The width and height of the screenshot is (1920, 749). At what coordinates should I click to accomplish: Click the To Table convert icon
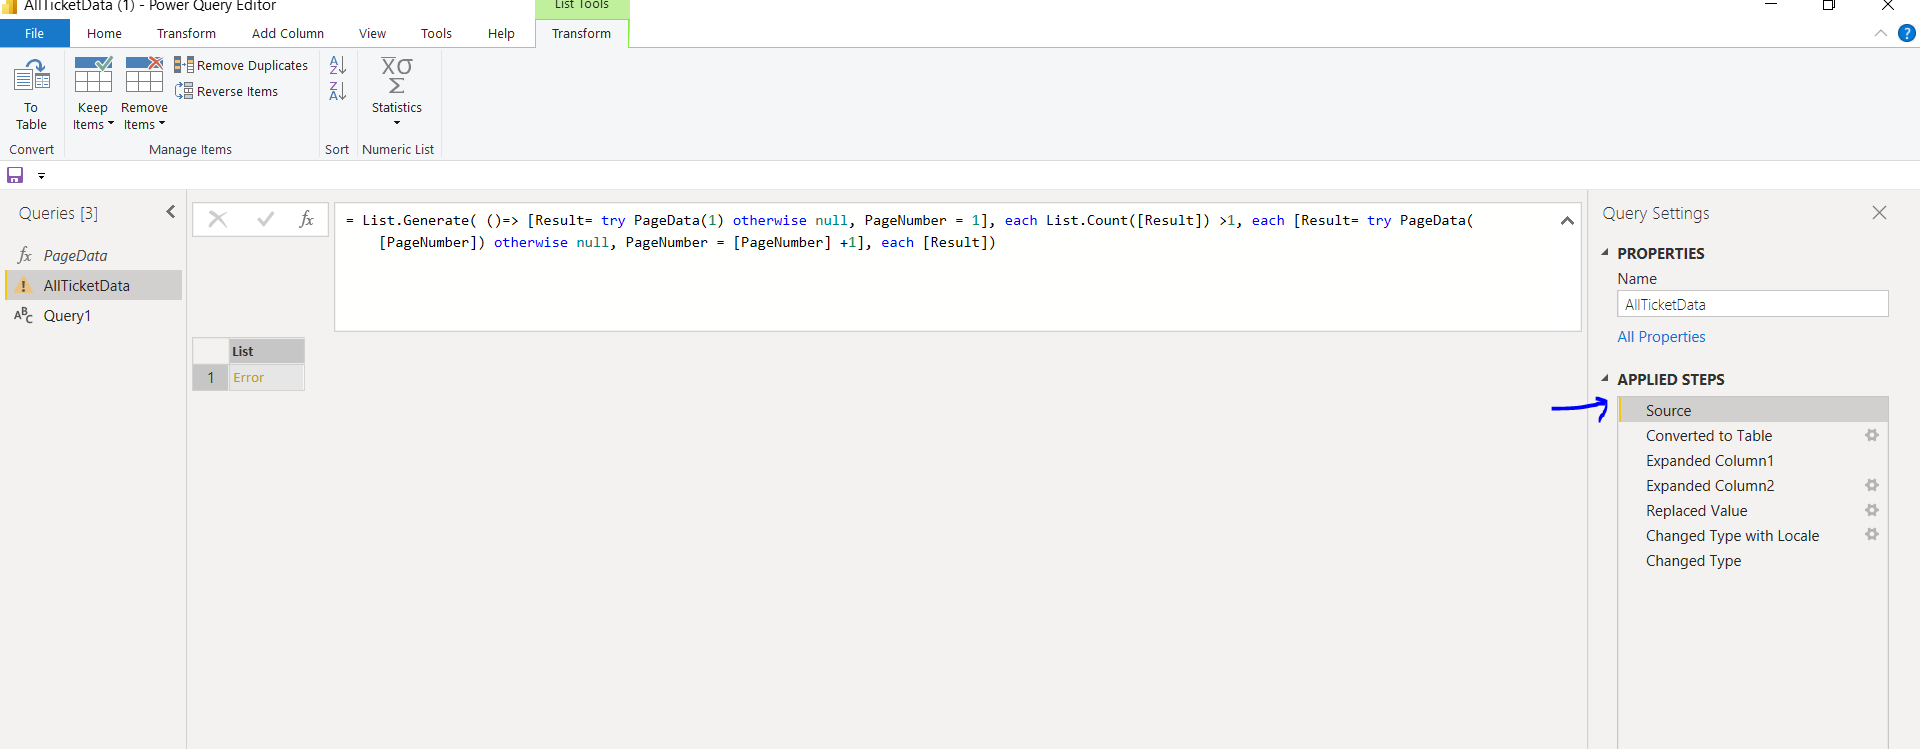coord(31,94)
